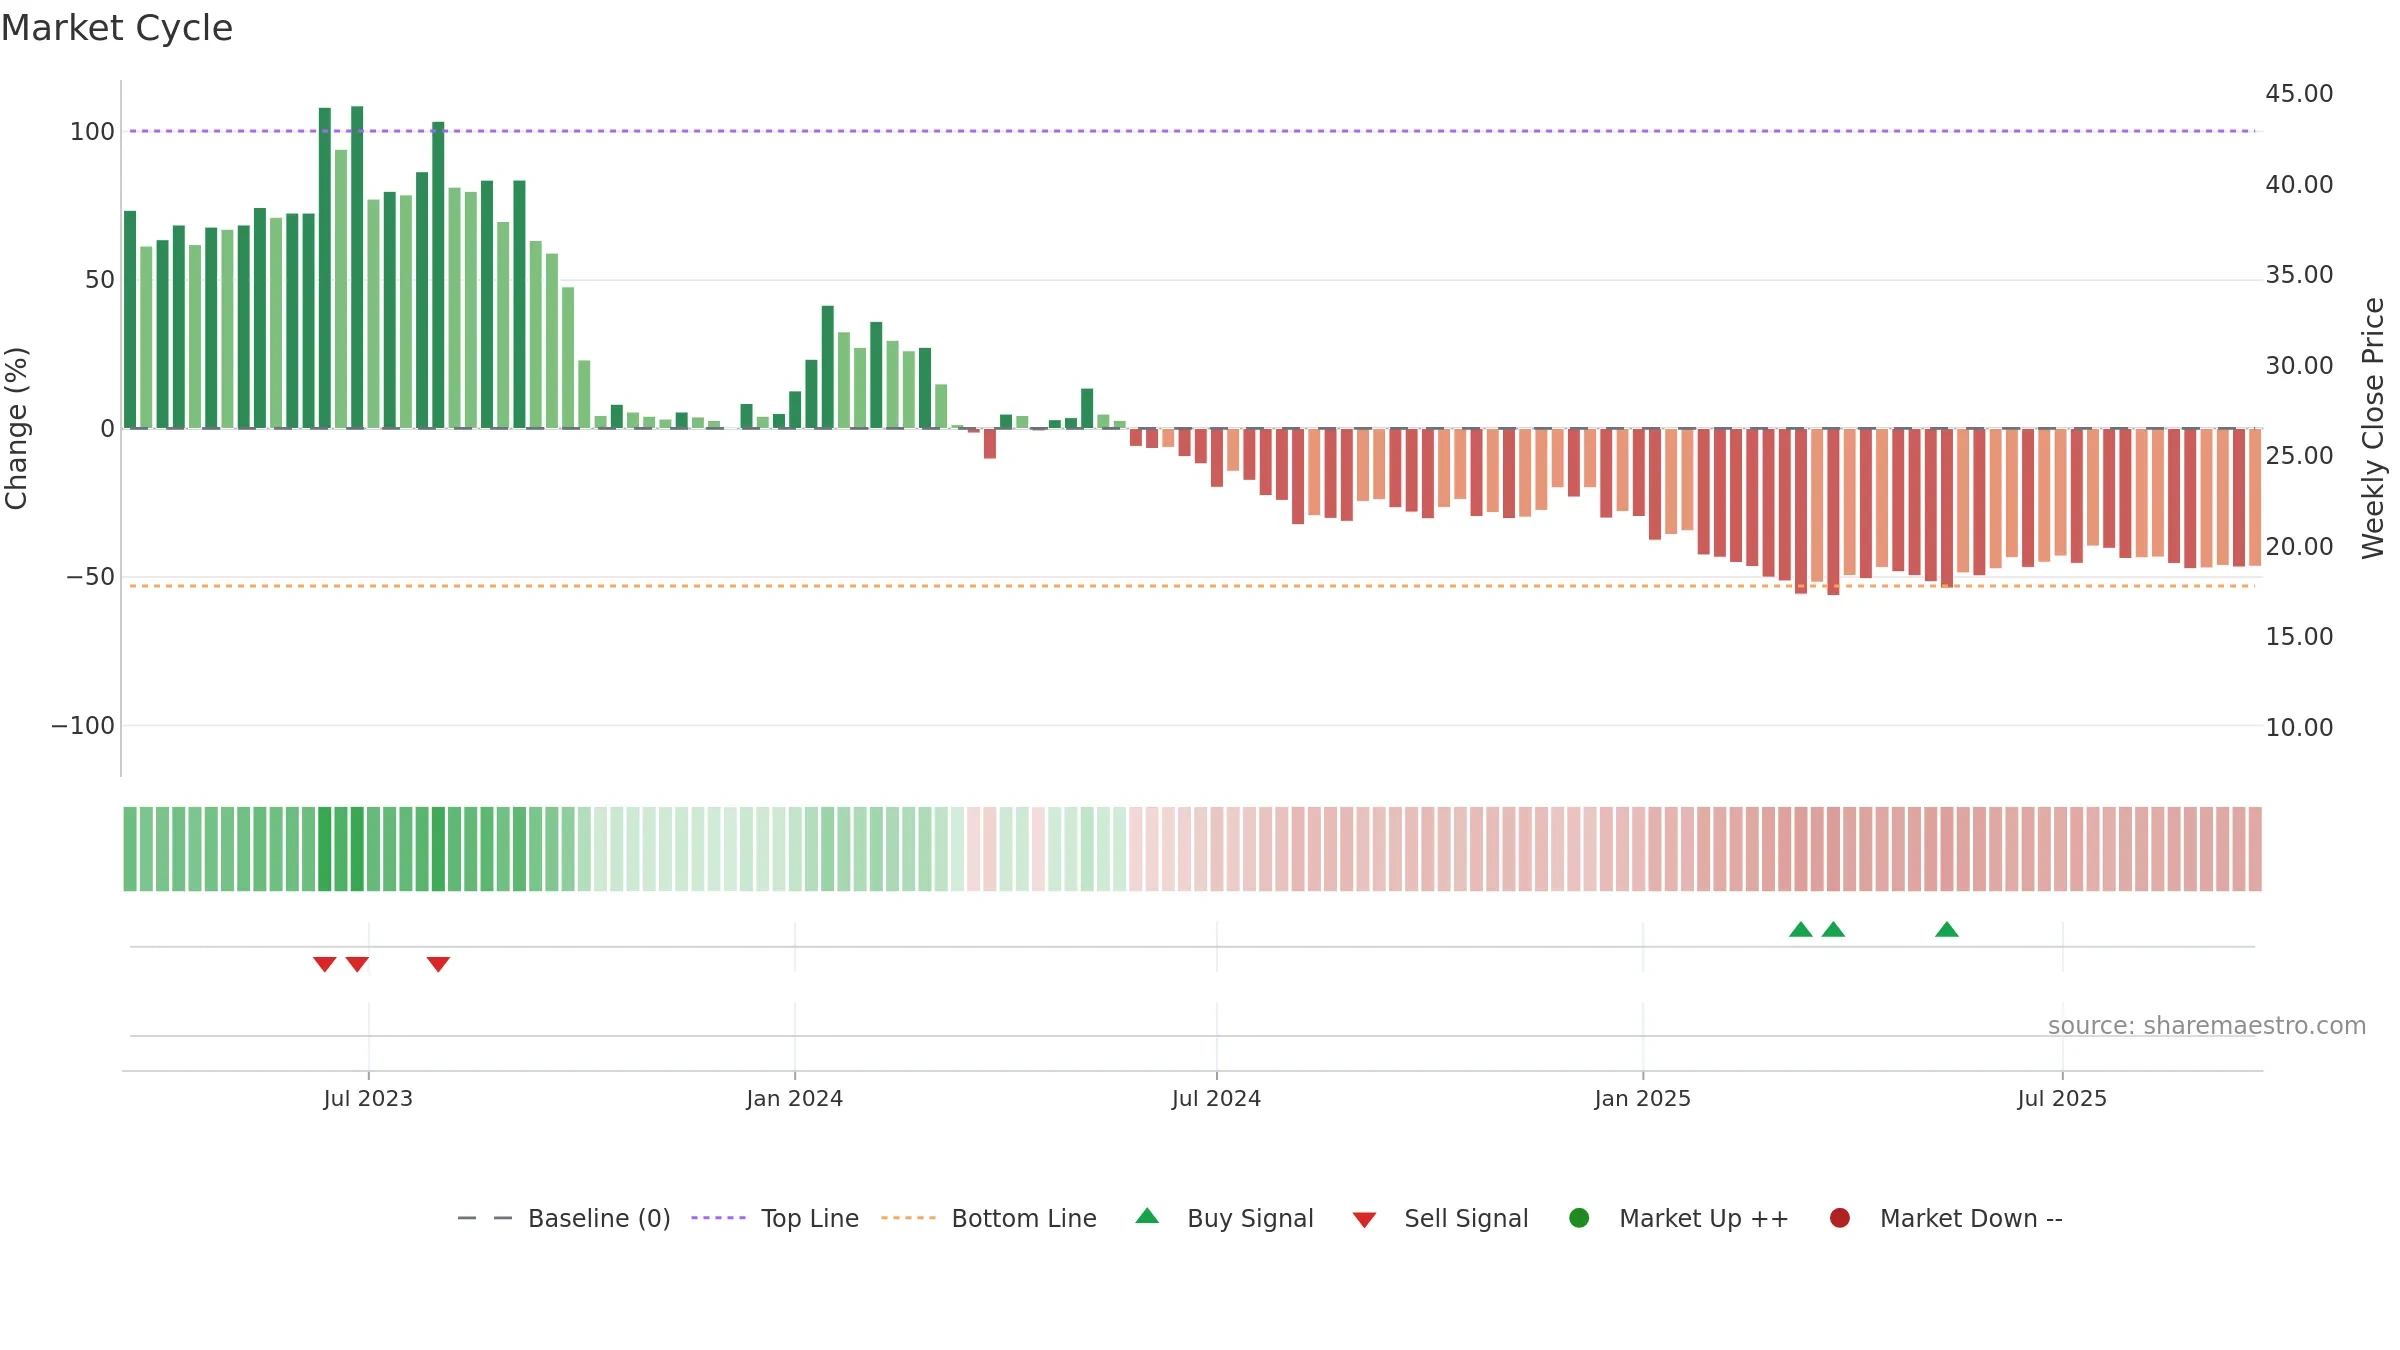
Task: Toggle the Buy Signal legend entry
Action: coord(1225,1218)
